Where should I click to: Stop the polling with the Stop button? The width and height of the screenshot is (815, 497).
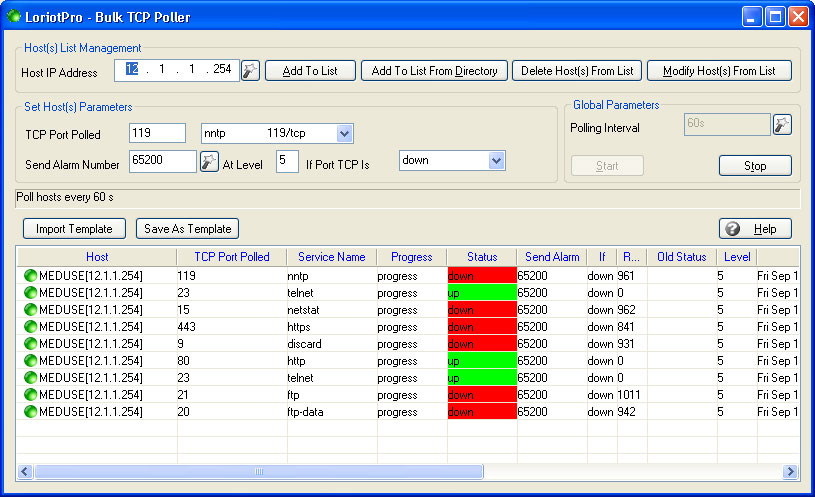click(755, 166)
